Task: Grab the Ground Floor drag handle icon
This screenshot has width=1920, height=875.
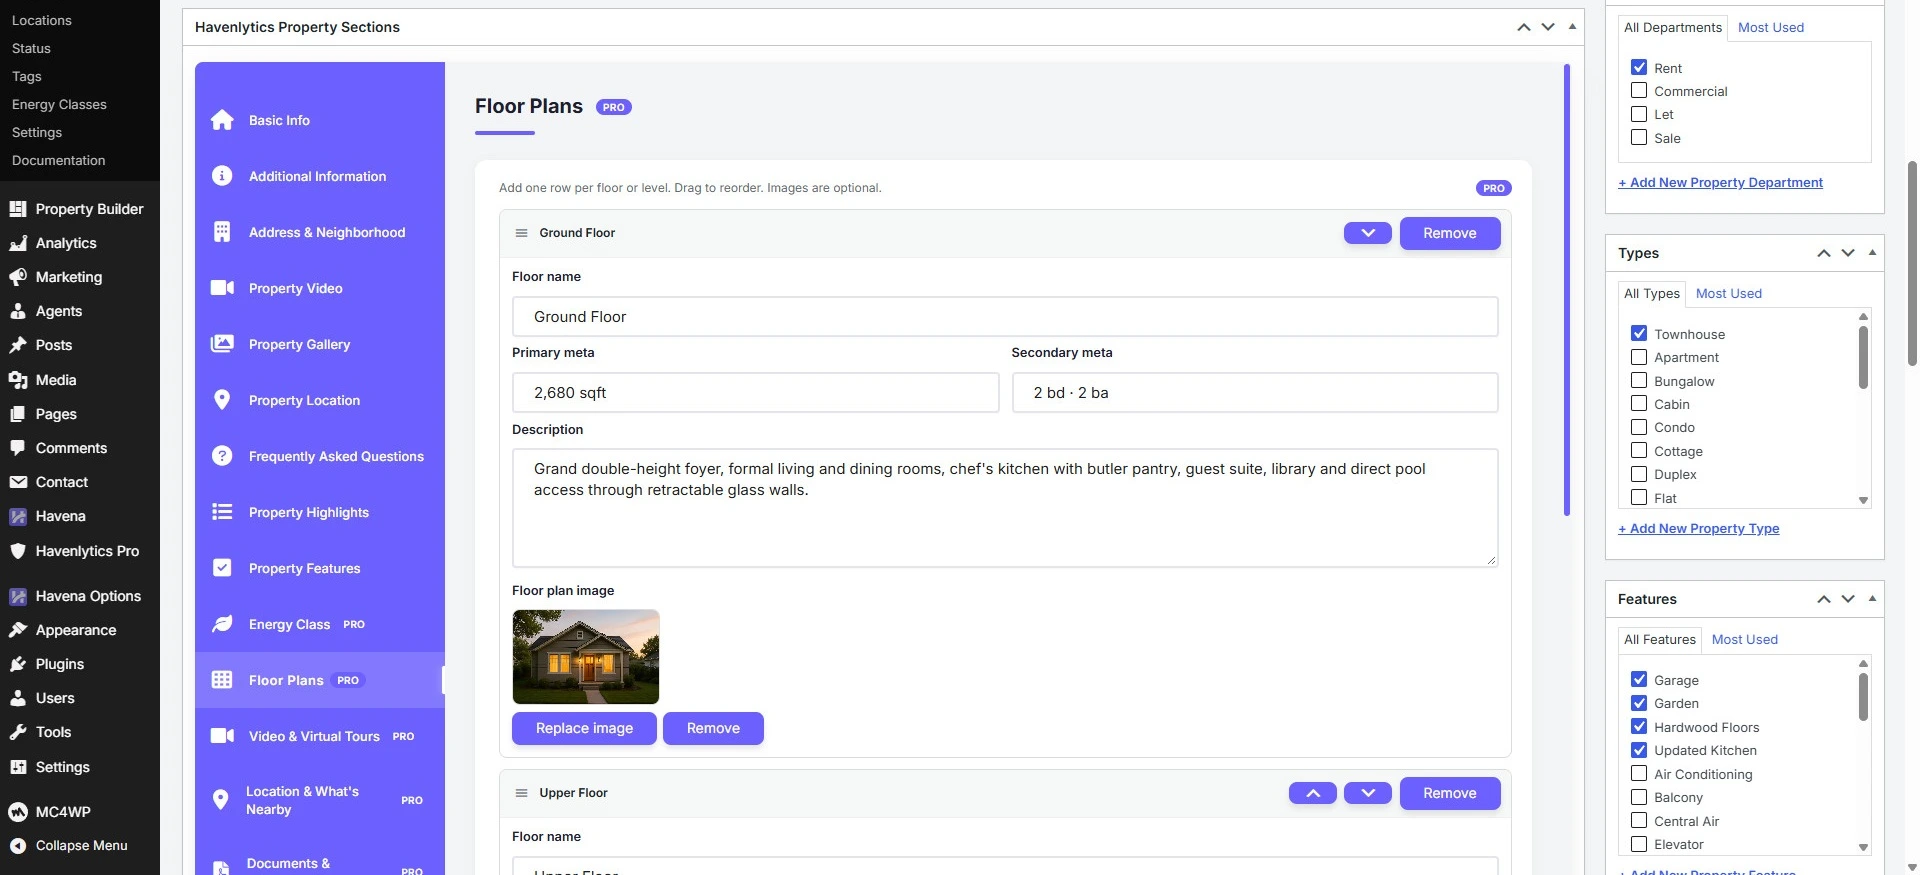Action: [521, 233]
